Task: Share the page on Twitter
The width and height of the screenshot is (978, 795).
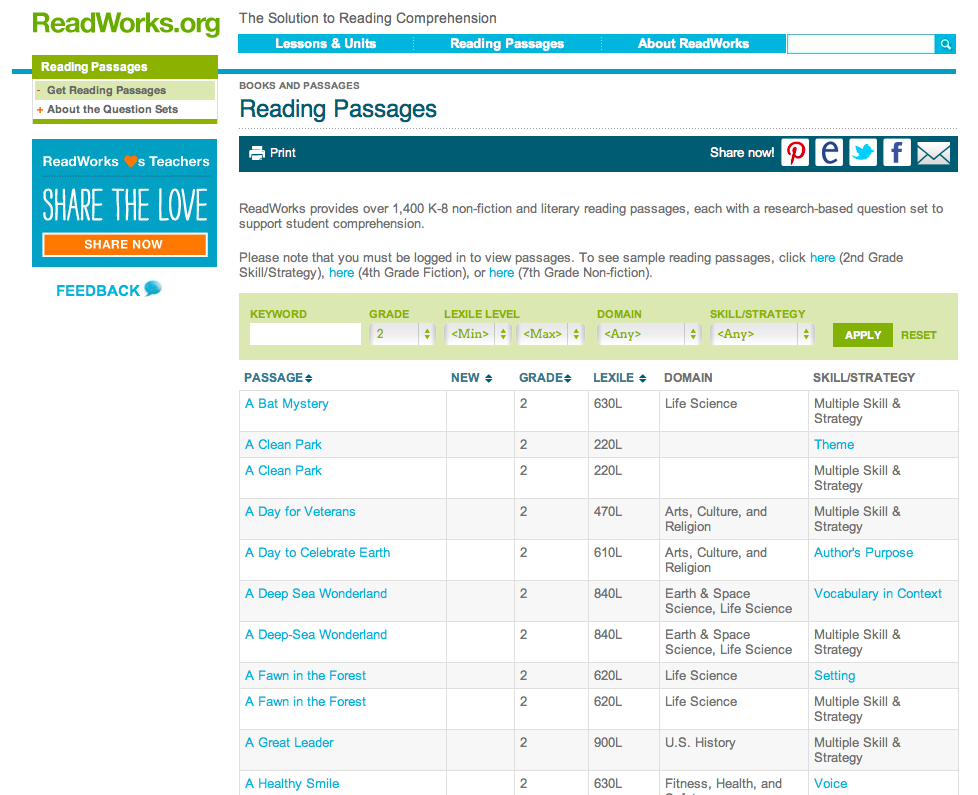Action: (x=863, y=153)
